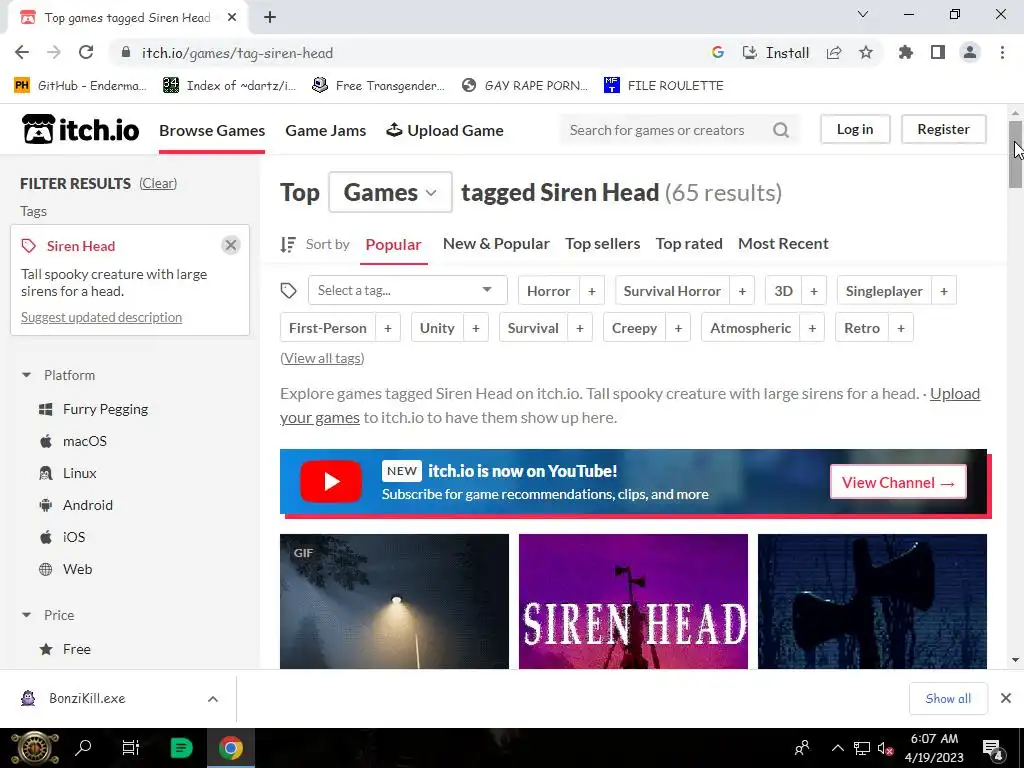This screenshot has height=768, width=1024.
Task: Open GIF streetlight game thumbnail
Action: [394, 601]
